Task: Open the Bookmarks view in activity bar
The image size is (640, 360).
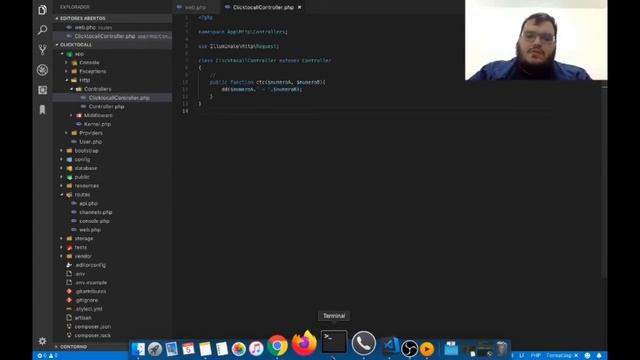Action: [x=42, y=109]
